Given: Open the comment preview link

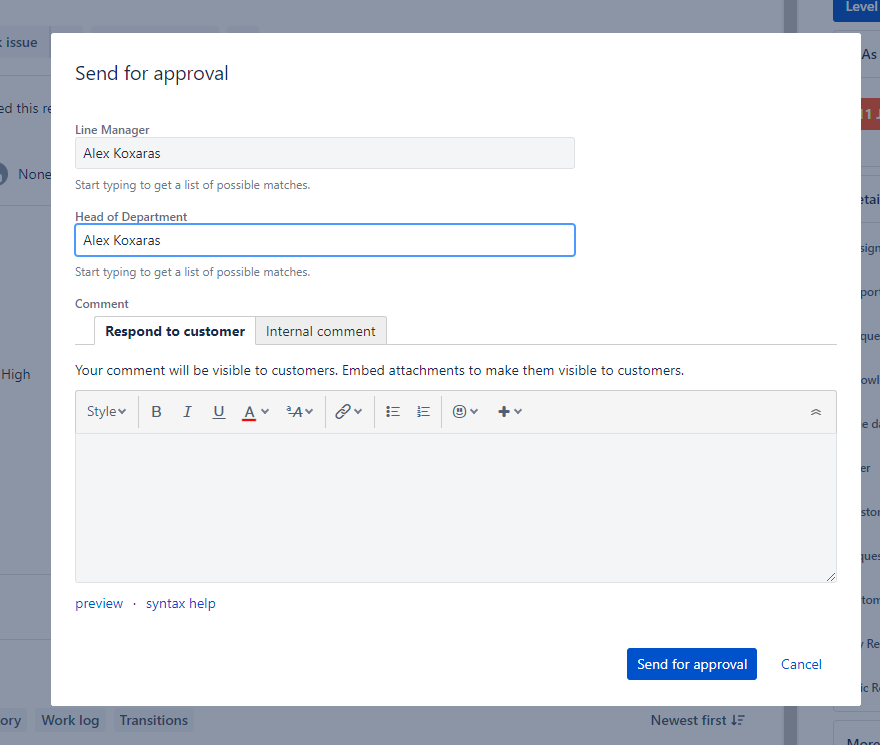Looking at the screenshot, I should [99, 604].
